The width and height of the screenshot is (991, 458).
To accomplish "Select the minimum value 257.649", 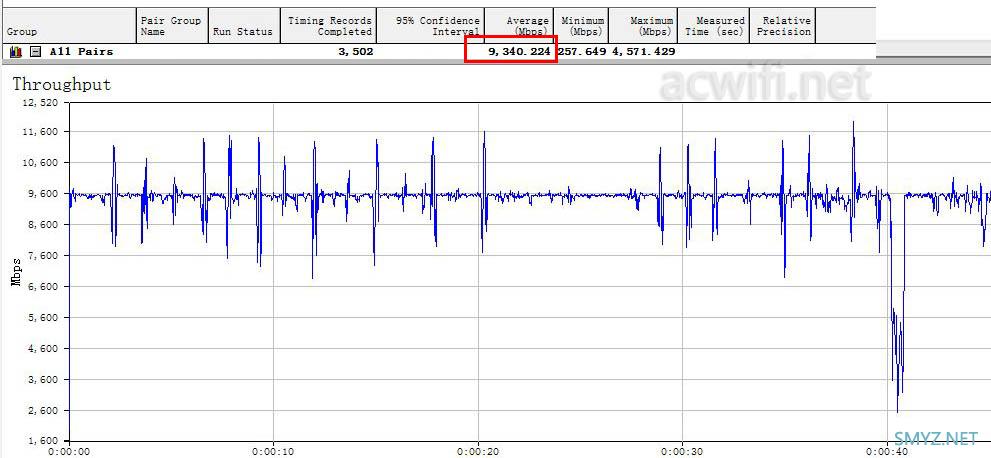I will 582,52.
